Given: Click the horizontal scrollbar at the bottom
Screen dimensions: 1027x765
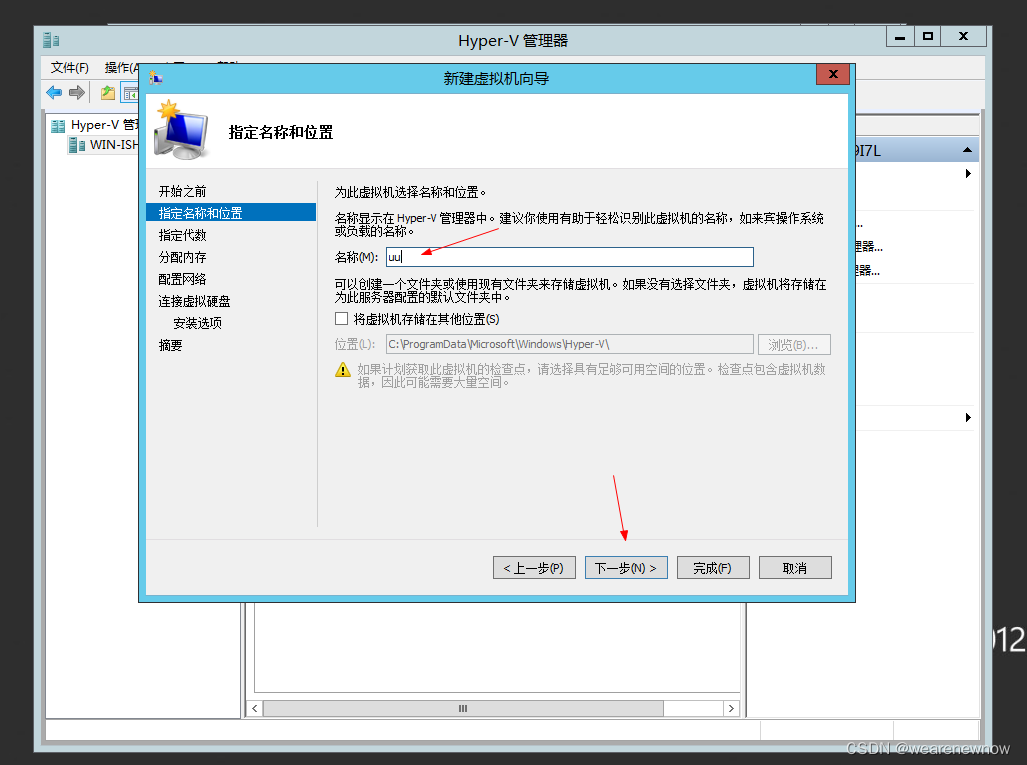Looking at the screenshot, I should click(461, 708).
